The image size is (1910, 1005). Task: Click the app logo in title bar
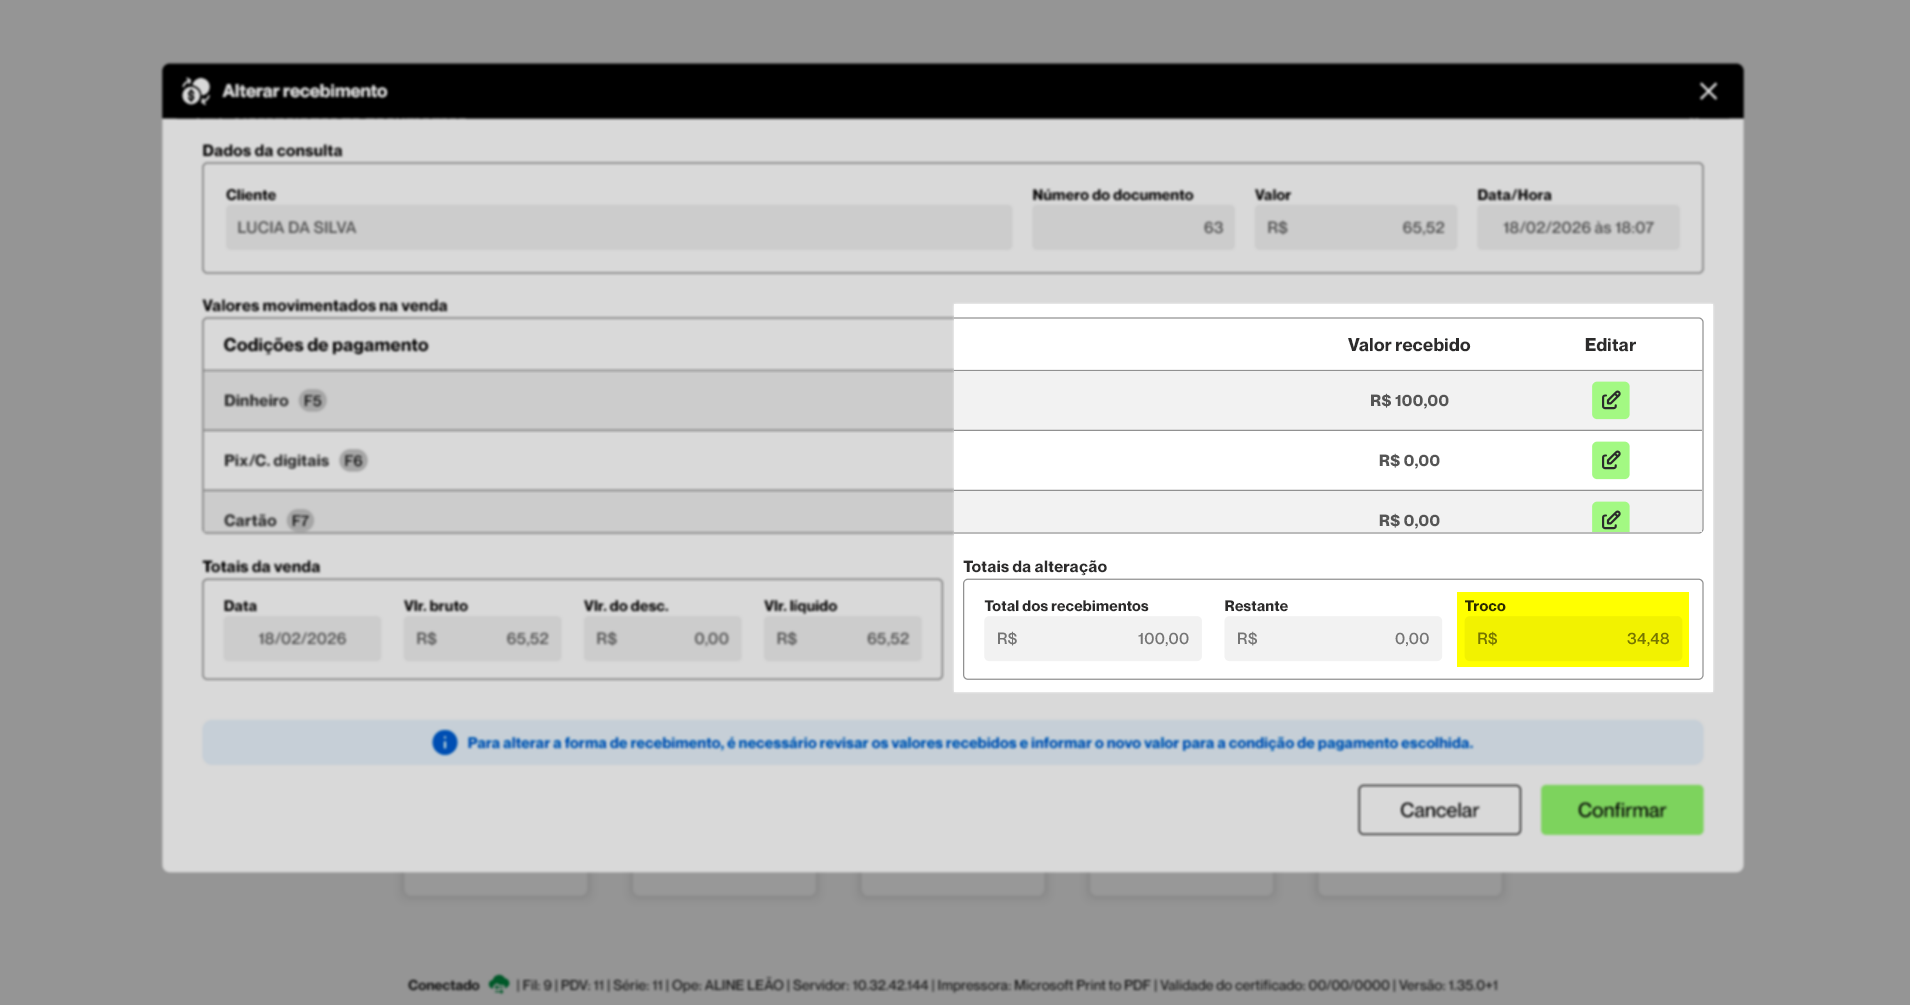(x=195, y=91)
